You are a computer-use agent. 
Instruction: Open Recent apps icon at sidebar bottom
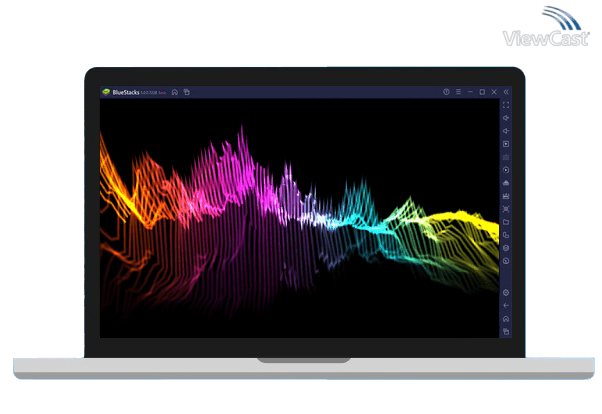tap(506, 331)
